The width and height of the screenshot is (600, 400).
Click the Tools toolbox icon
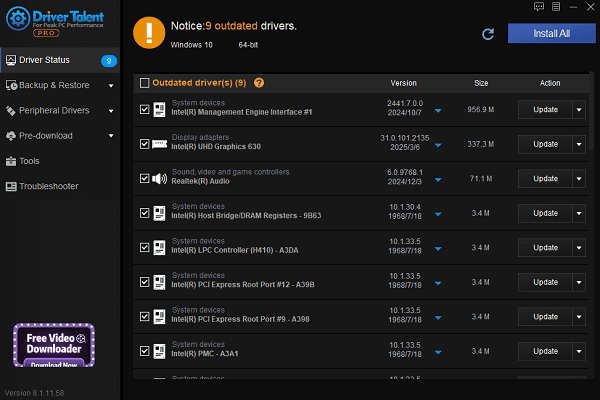click(11, 161)
